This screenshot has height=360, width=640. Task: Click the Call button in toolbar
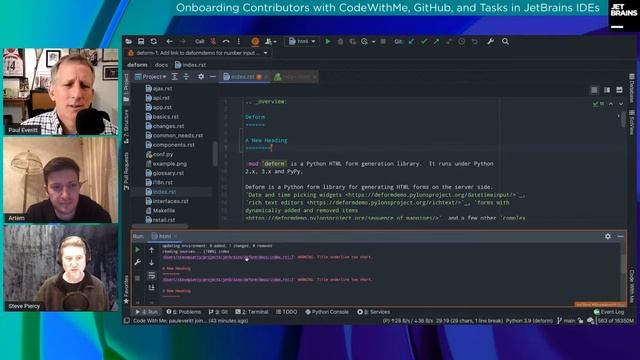click(x=200, y=42)
